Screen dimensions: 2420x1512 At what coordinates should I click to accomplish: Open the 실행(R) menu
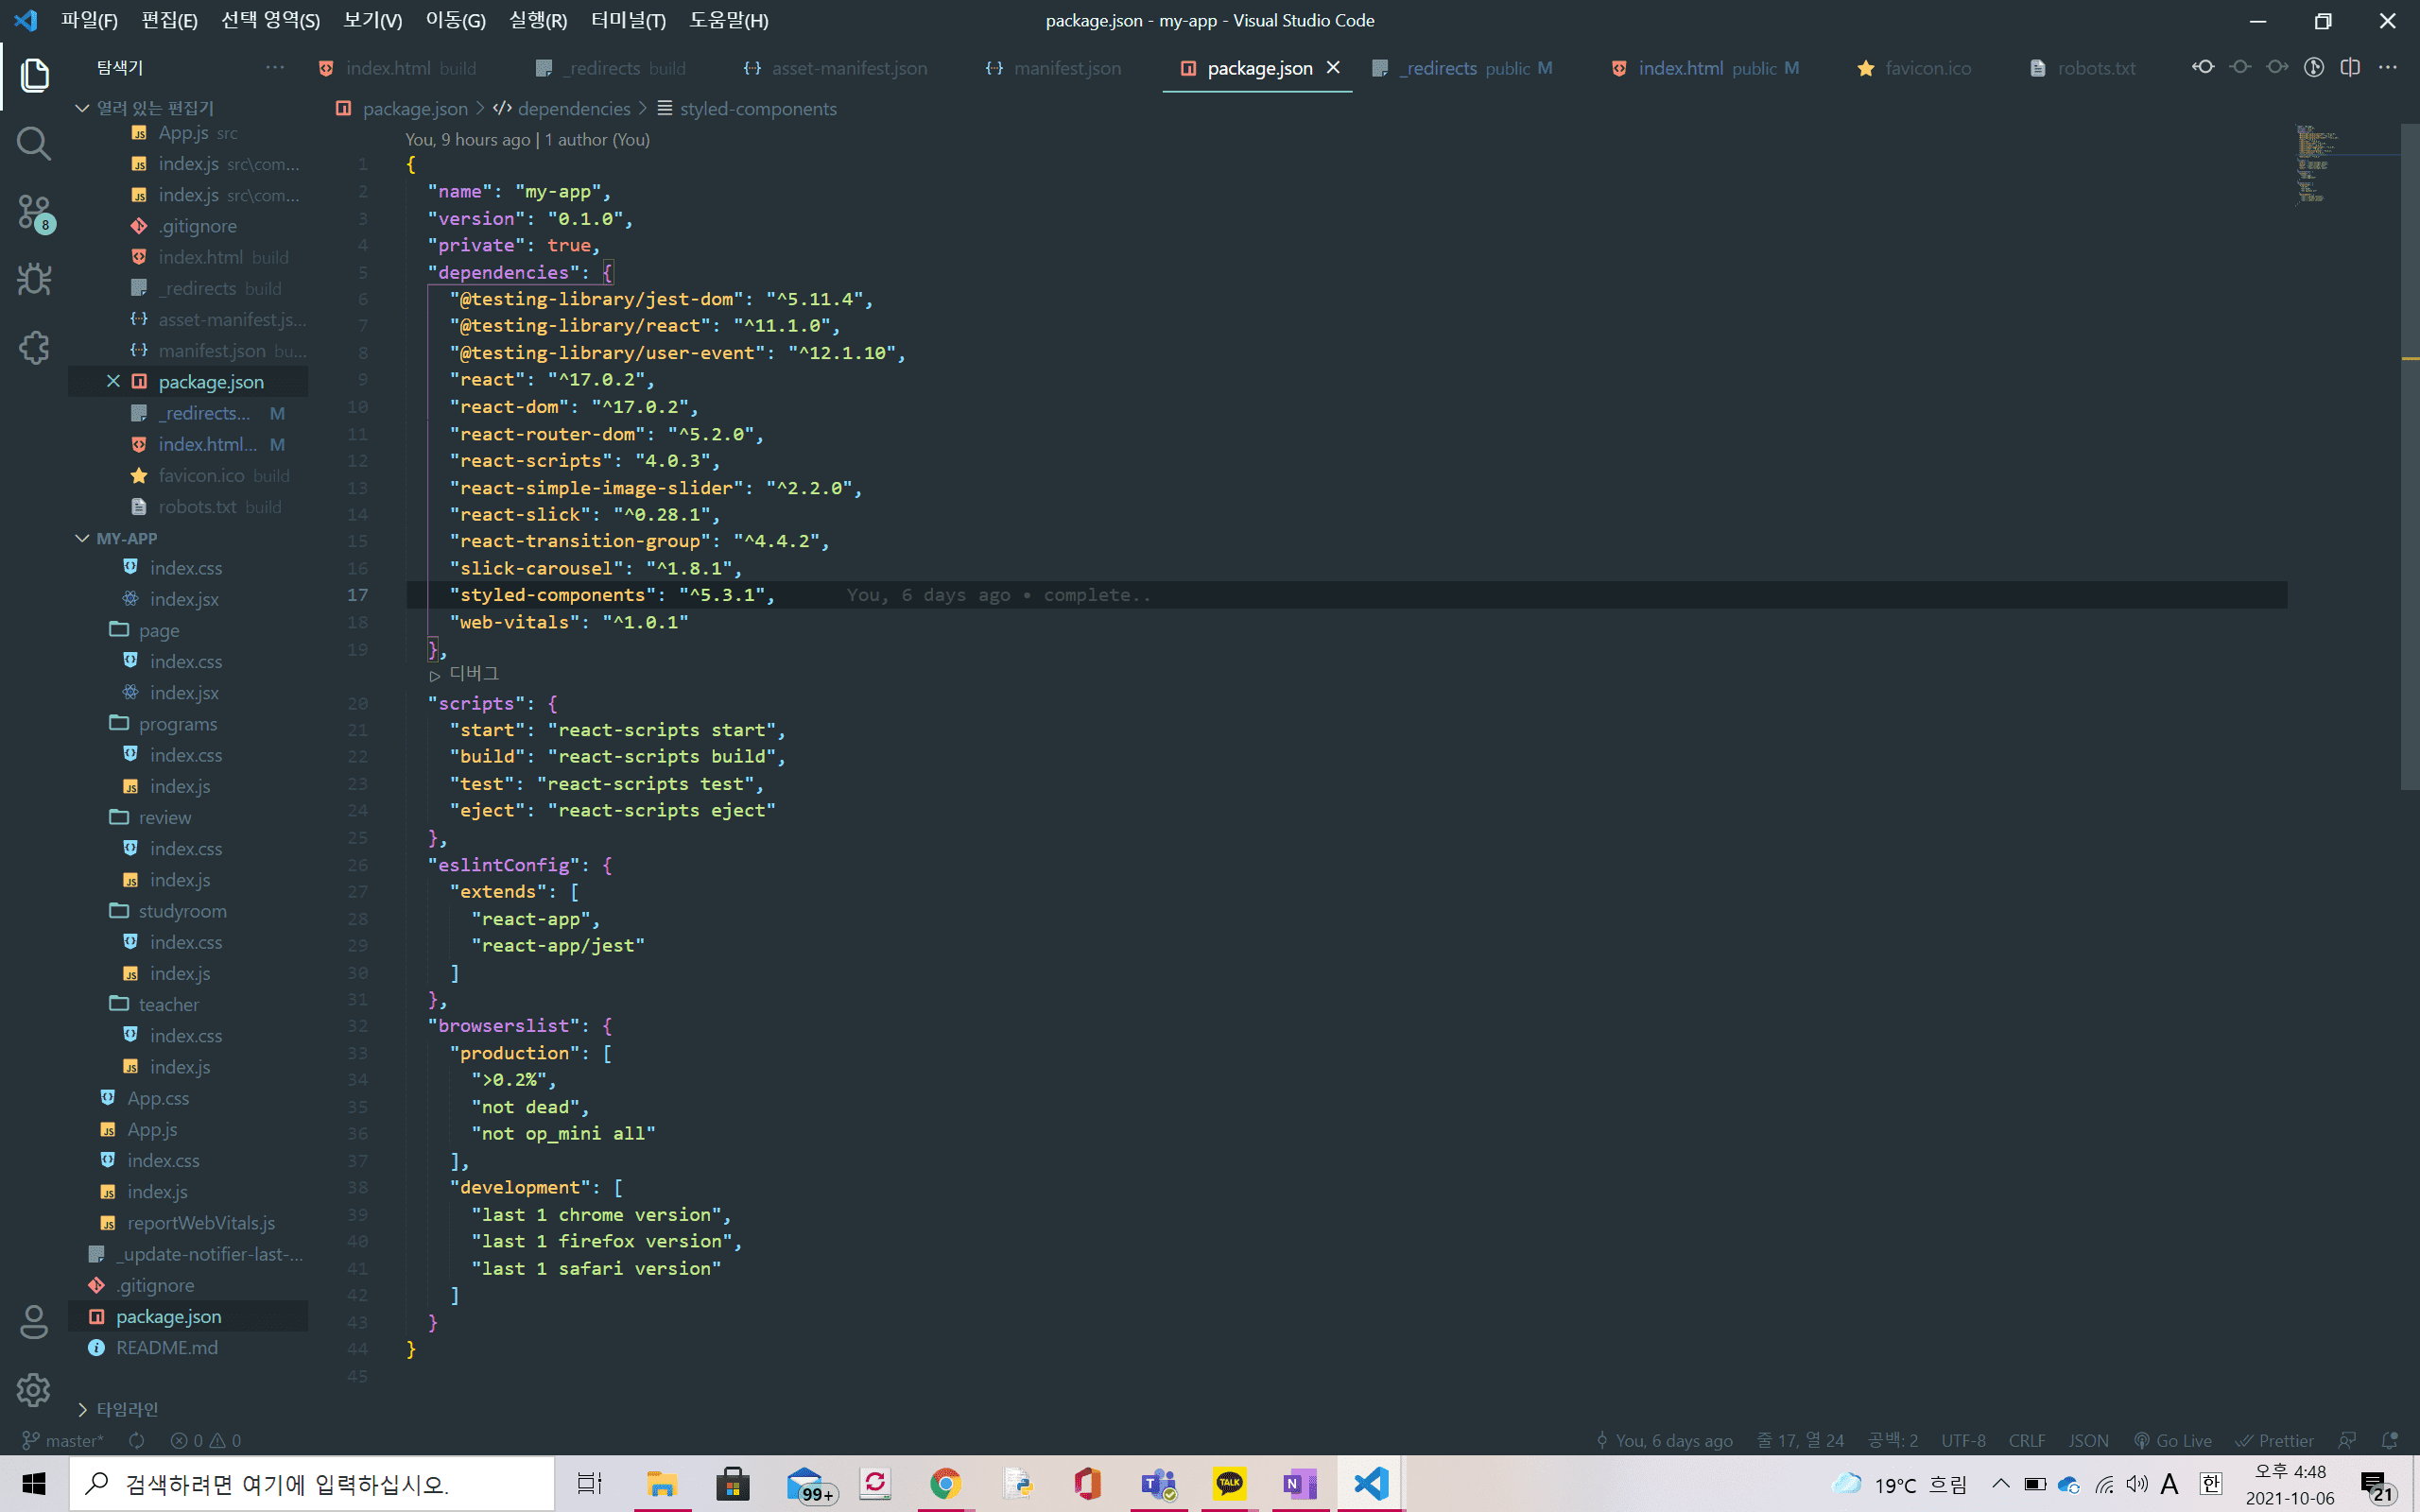[x=538, y=20]
